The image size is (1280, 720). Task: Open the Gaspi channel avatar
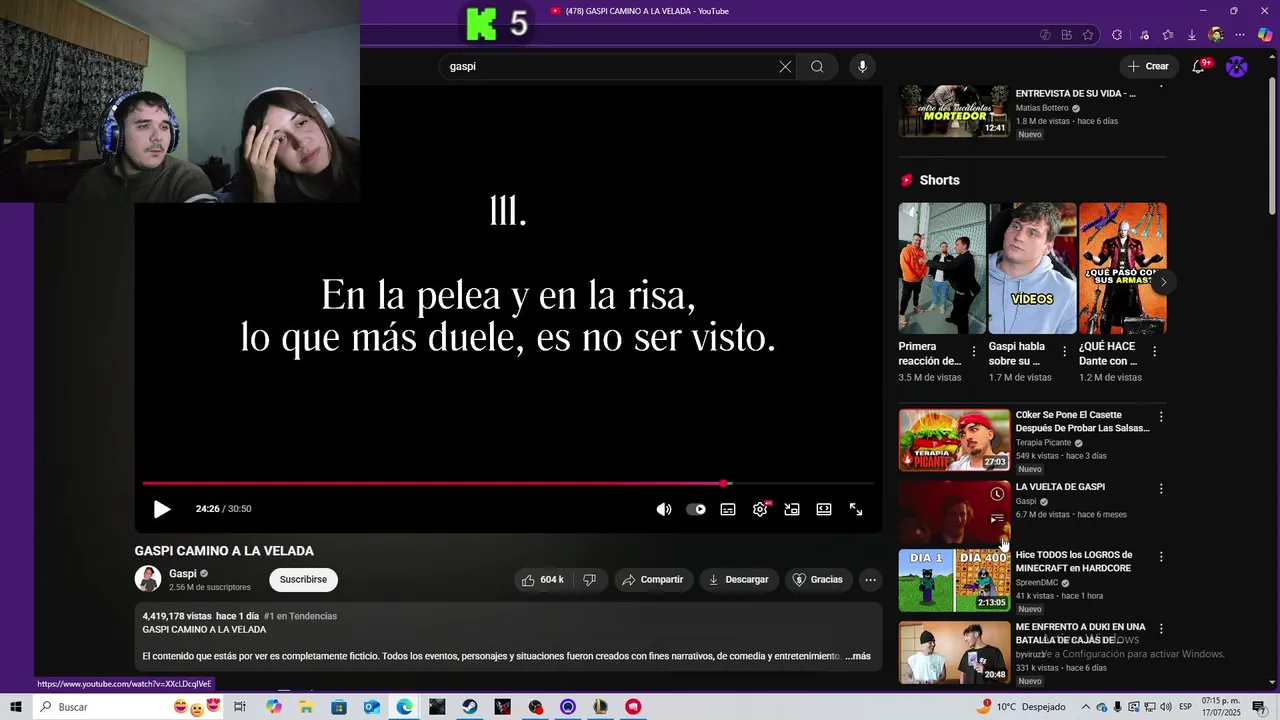pos(148,579)
